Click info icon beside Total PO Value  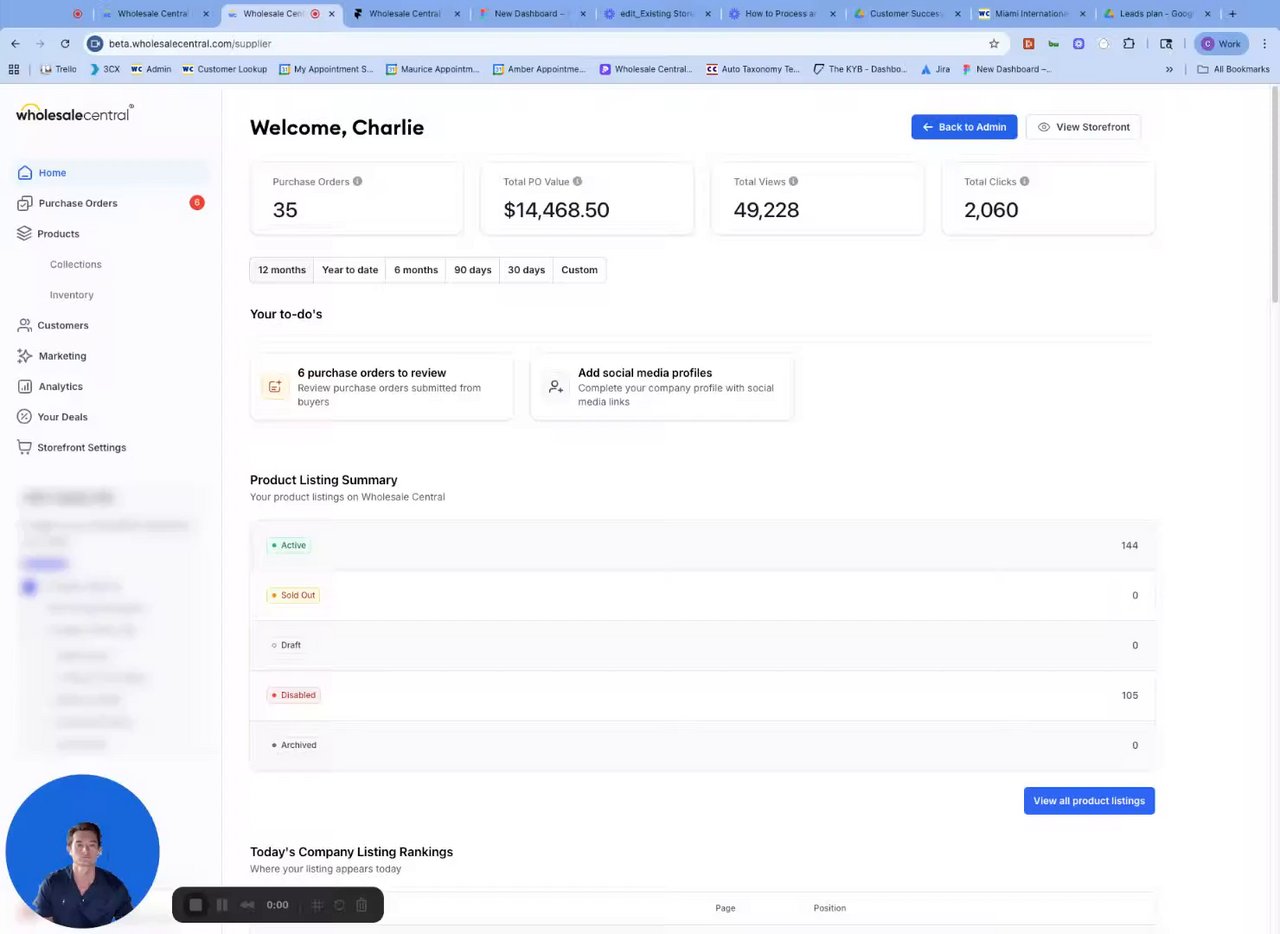[x=577, y=182]
